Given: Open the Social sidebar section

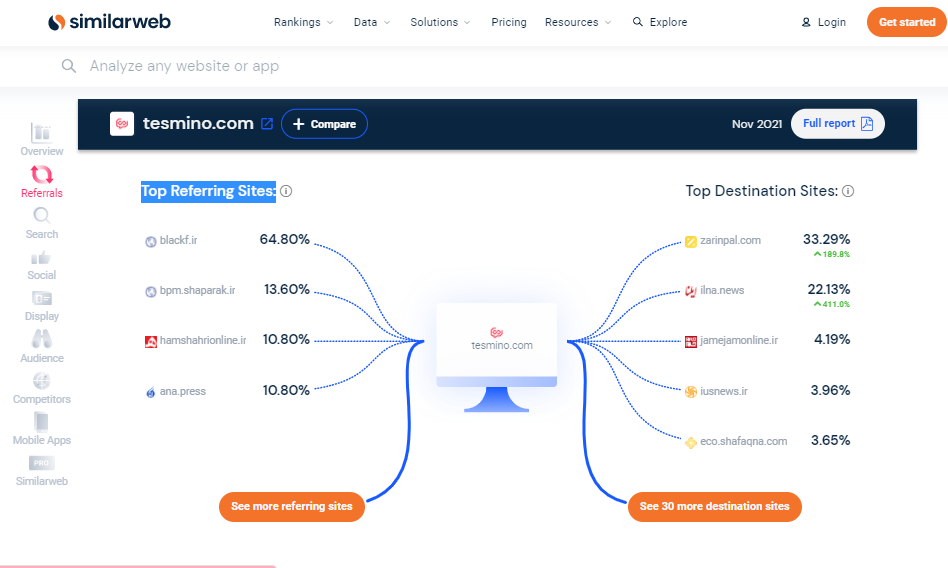Looking at the screenshot, I should (42, 266).
